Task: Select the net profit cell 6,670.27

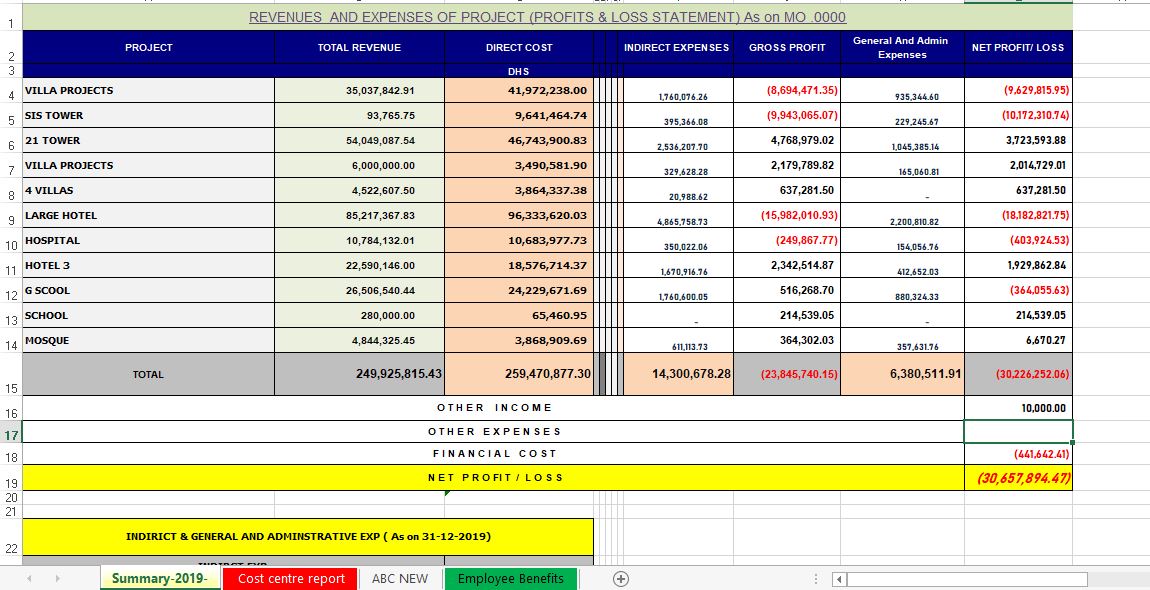Action: click(1018, 340)
